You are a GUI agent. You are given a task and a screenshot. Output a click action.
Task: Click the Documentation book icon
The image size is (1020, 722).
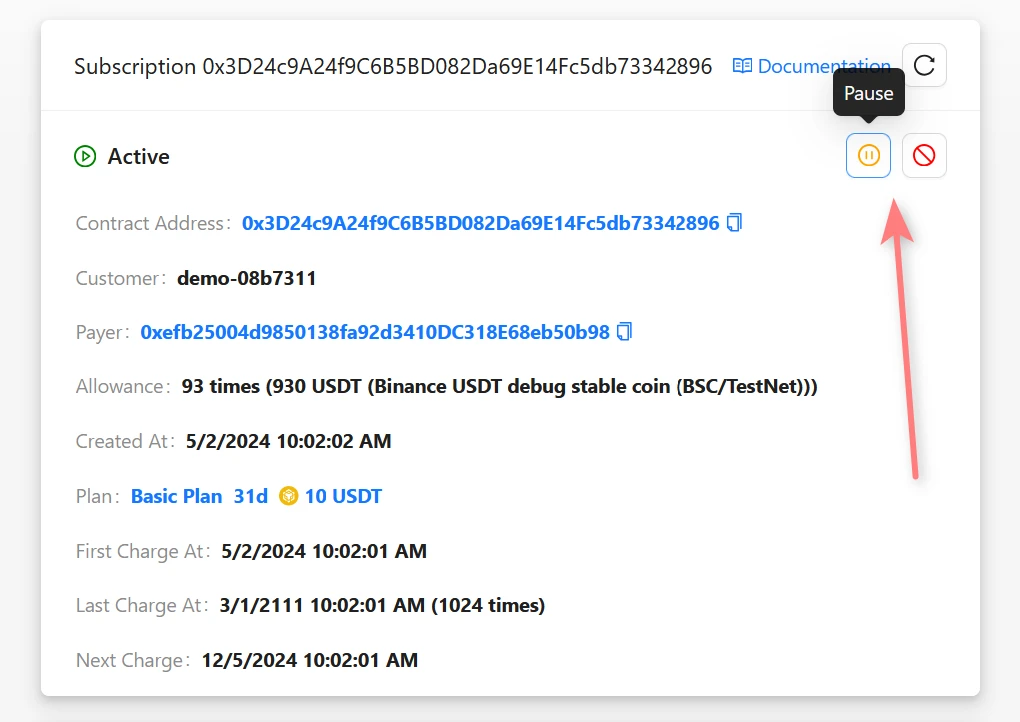(x=742, y=67)
